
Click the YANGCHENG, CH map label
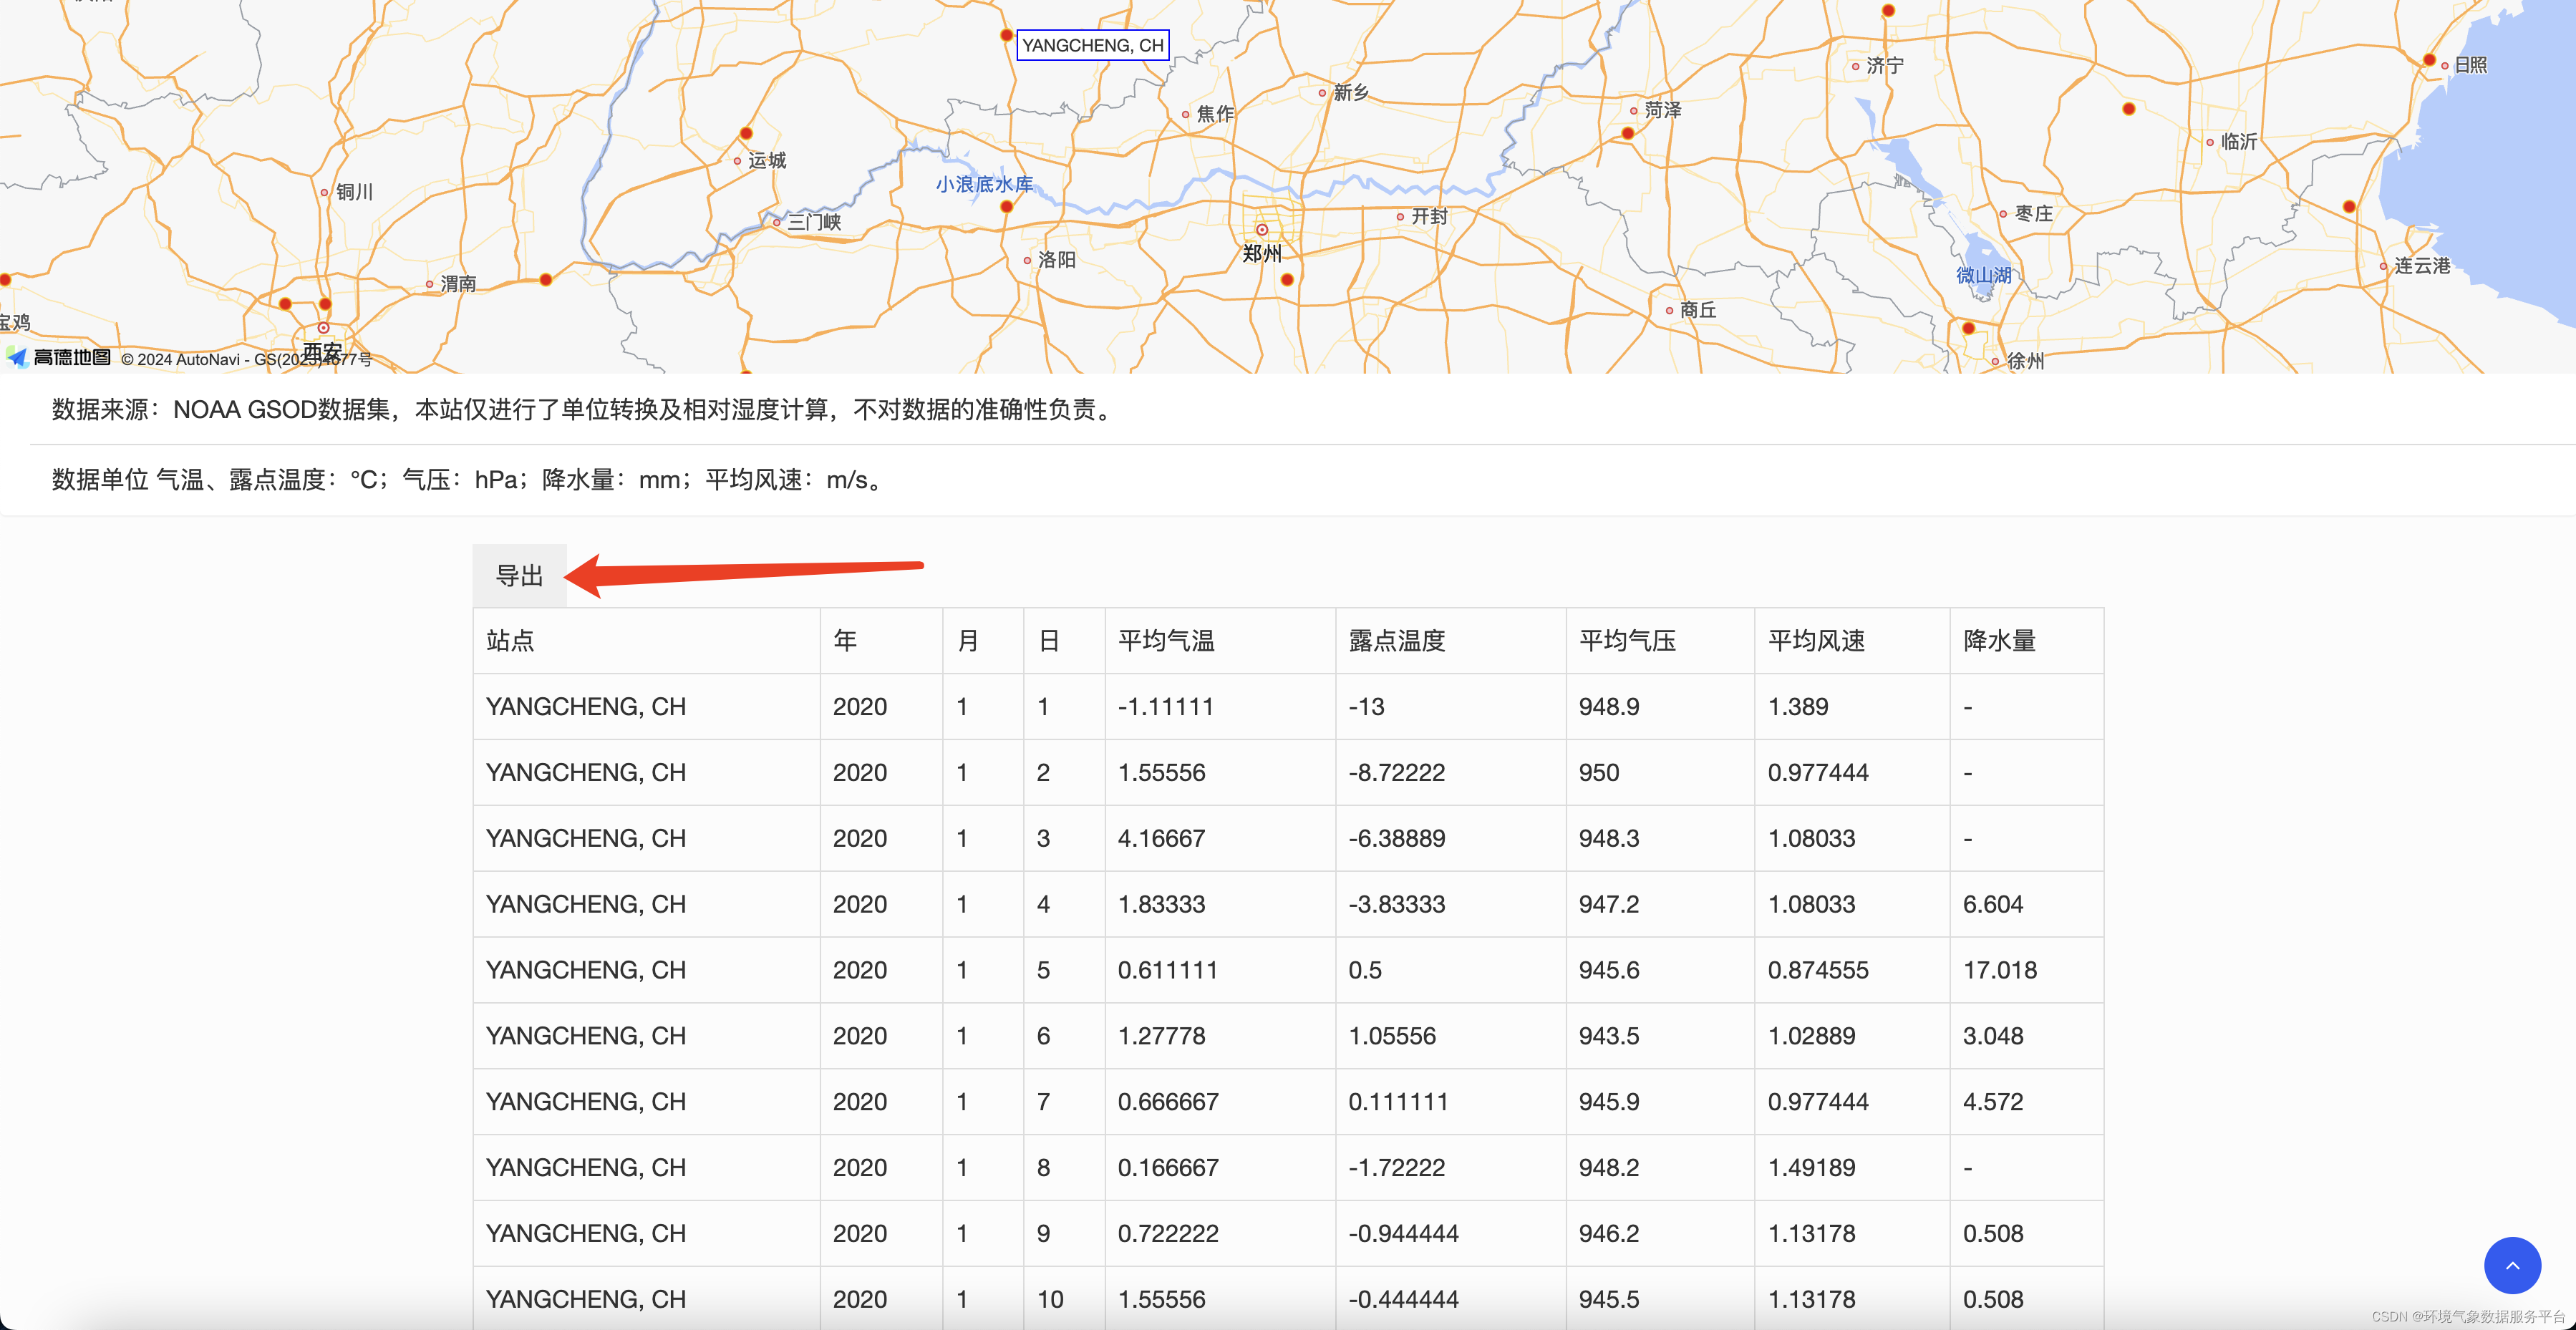pyautogui.click(x=1092, y=46)
